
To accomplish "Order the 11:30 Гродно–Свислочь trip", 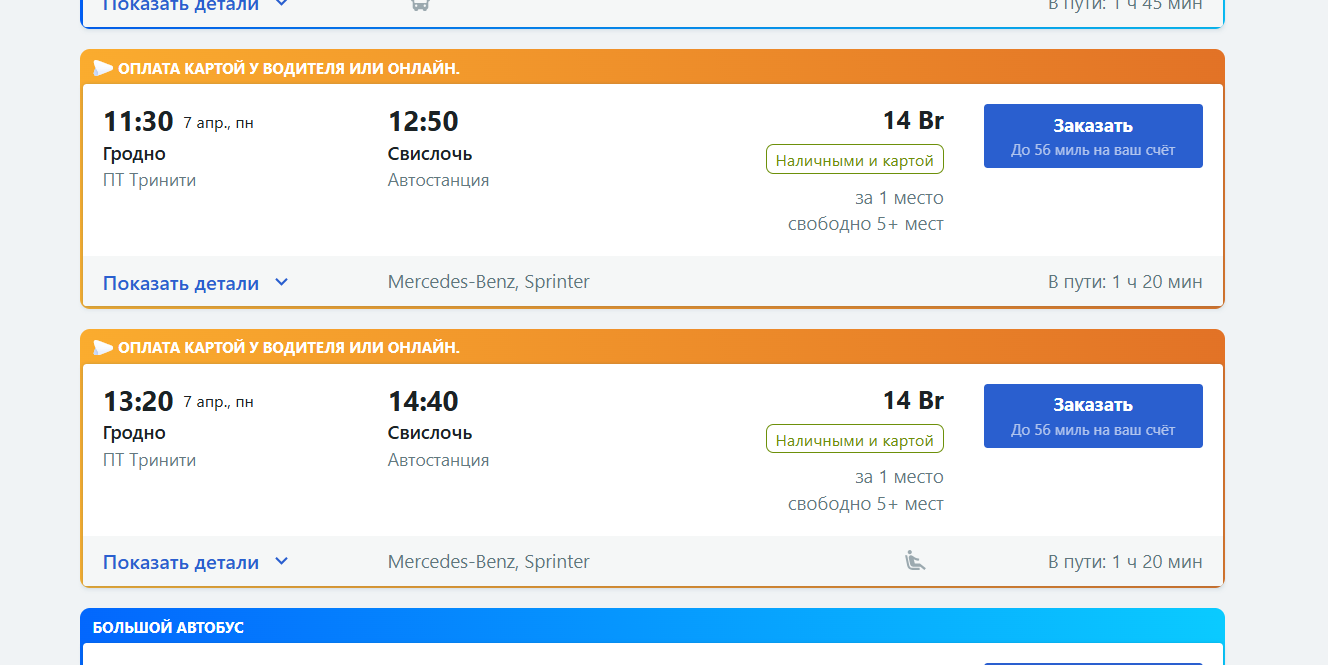I will pyautogui.click(x=1093, y=136).
